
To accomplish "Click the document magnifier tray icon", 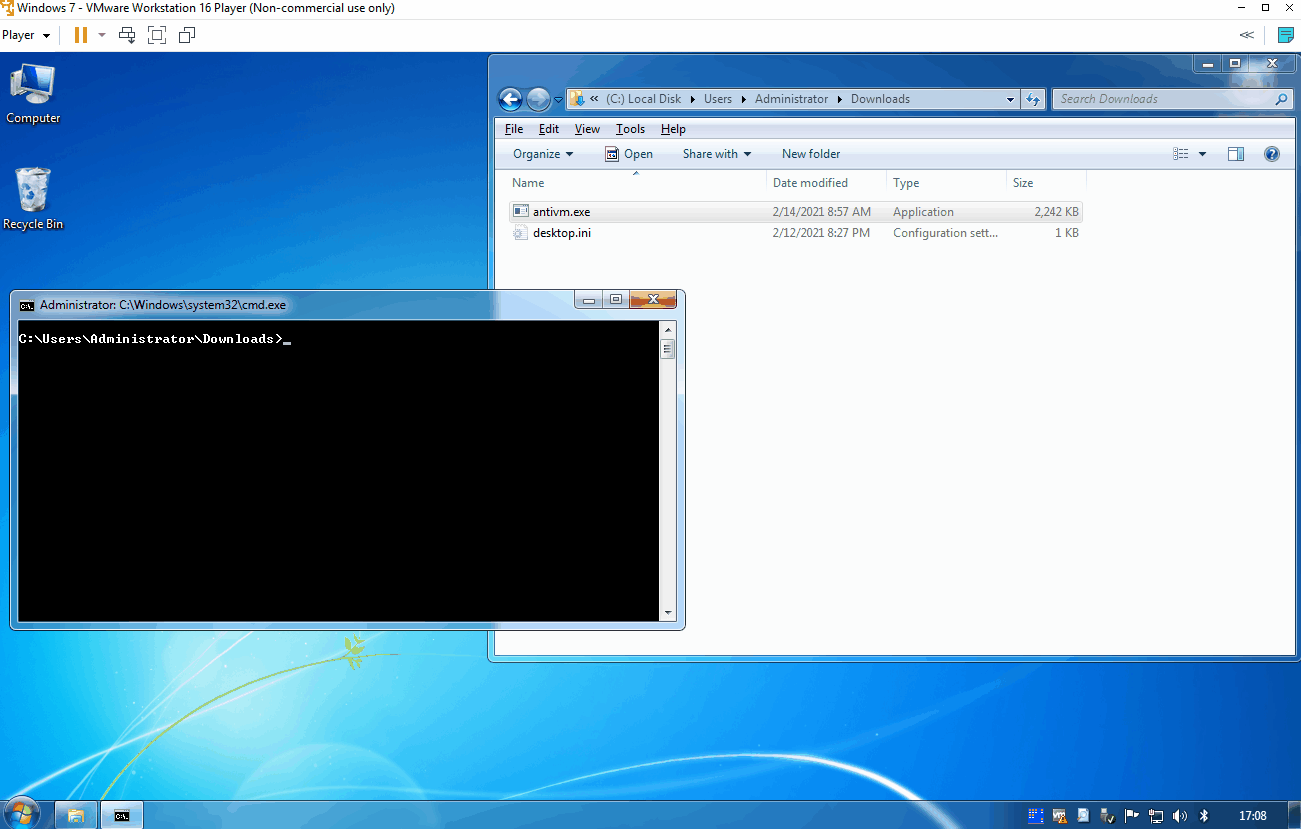I will [1083, 815].
